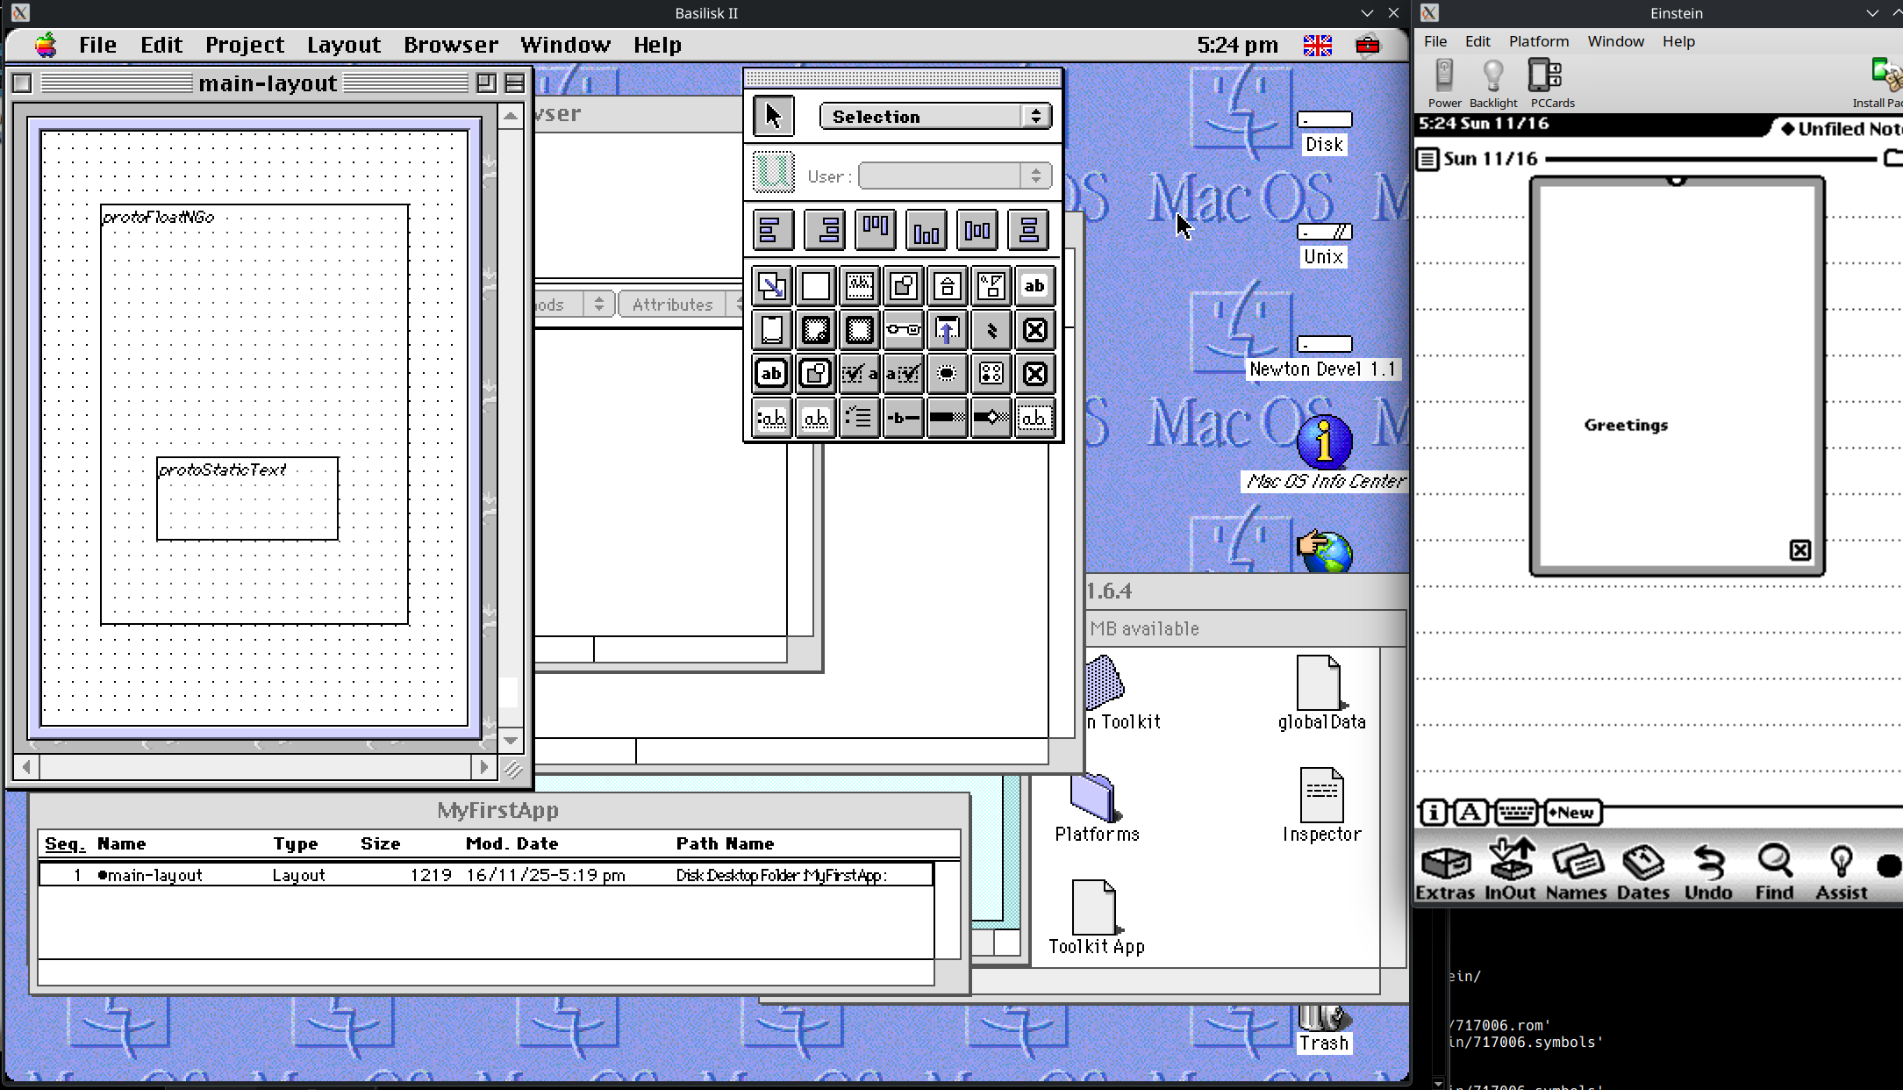Tap the New button in Notes
Viewport: 1903px width, 1090px height.
[1572, 812]
